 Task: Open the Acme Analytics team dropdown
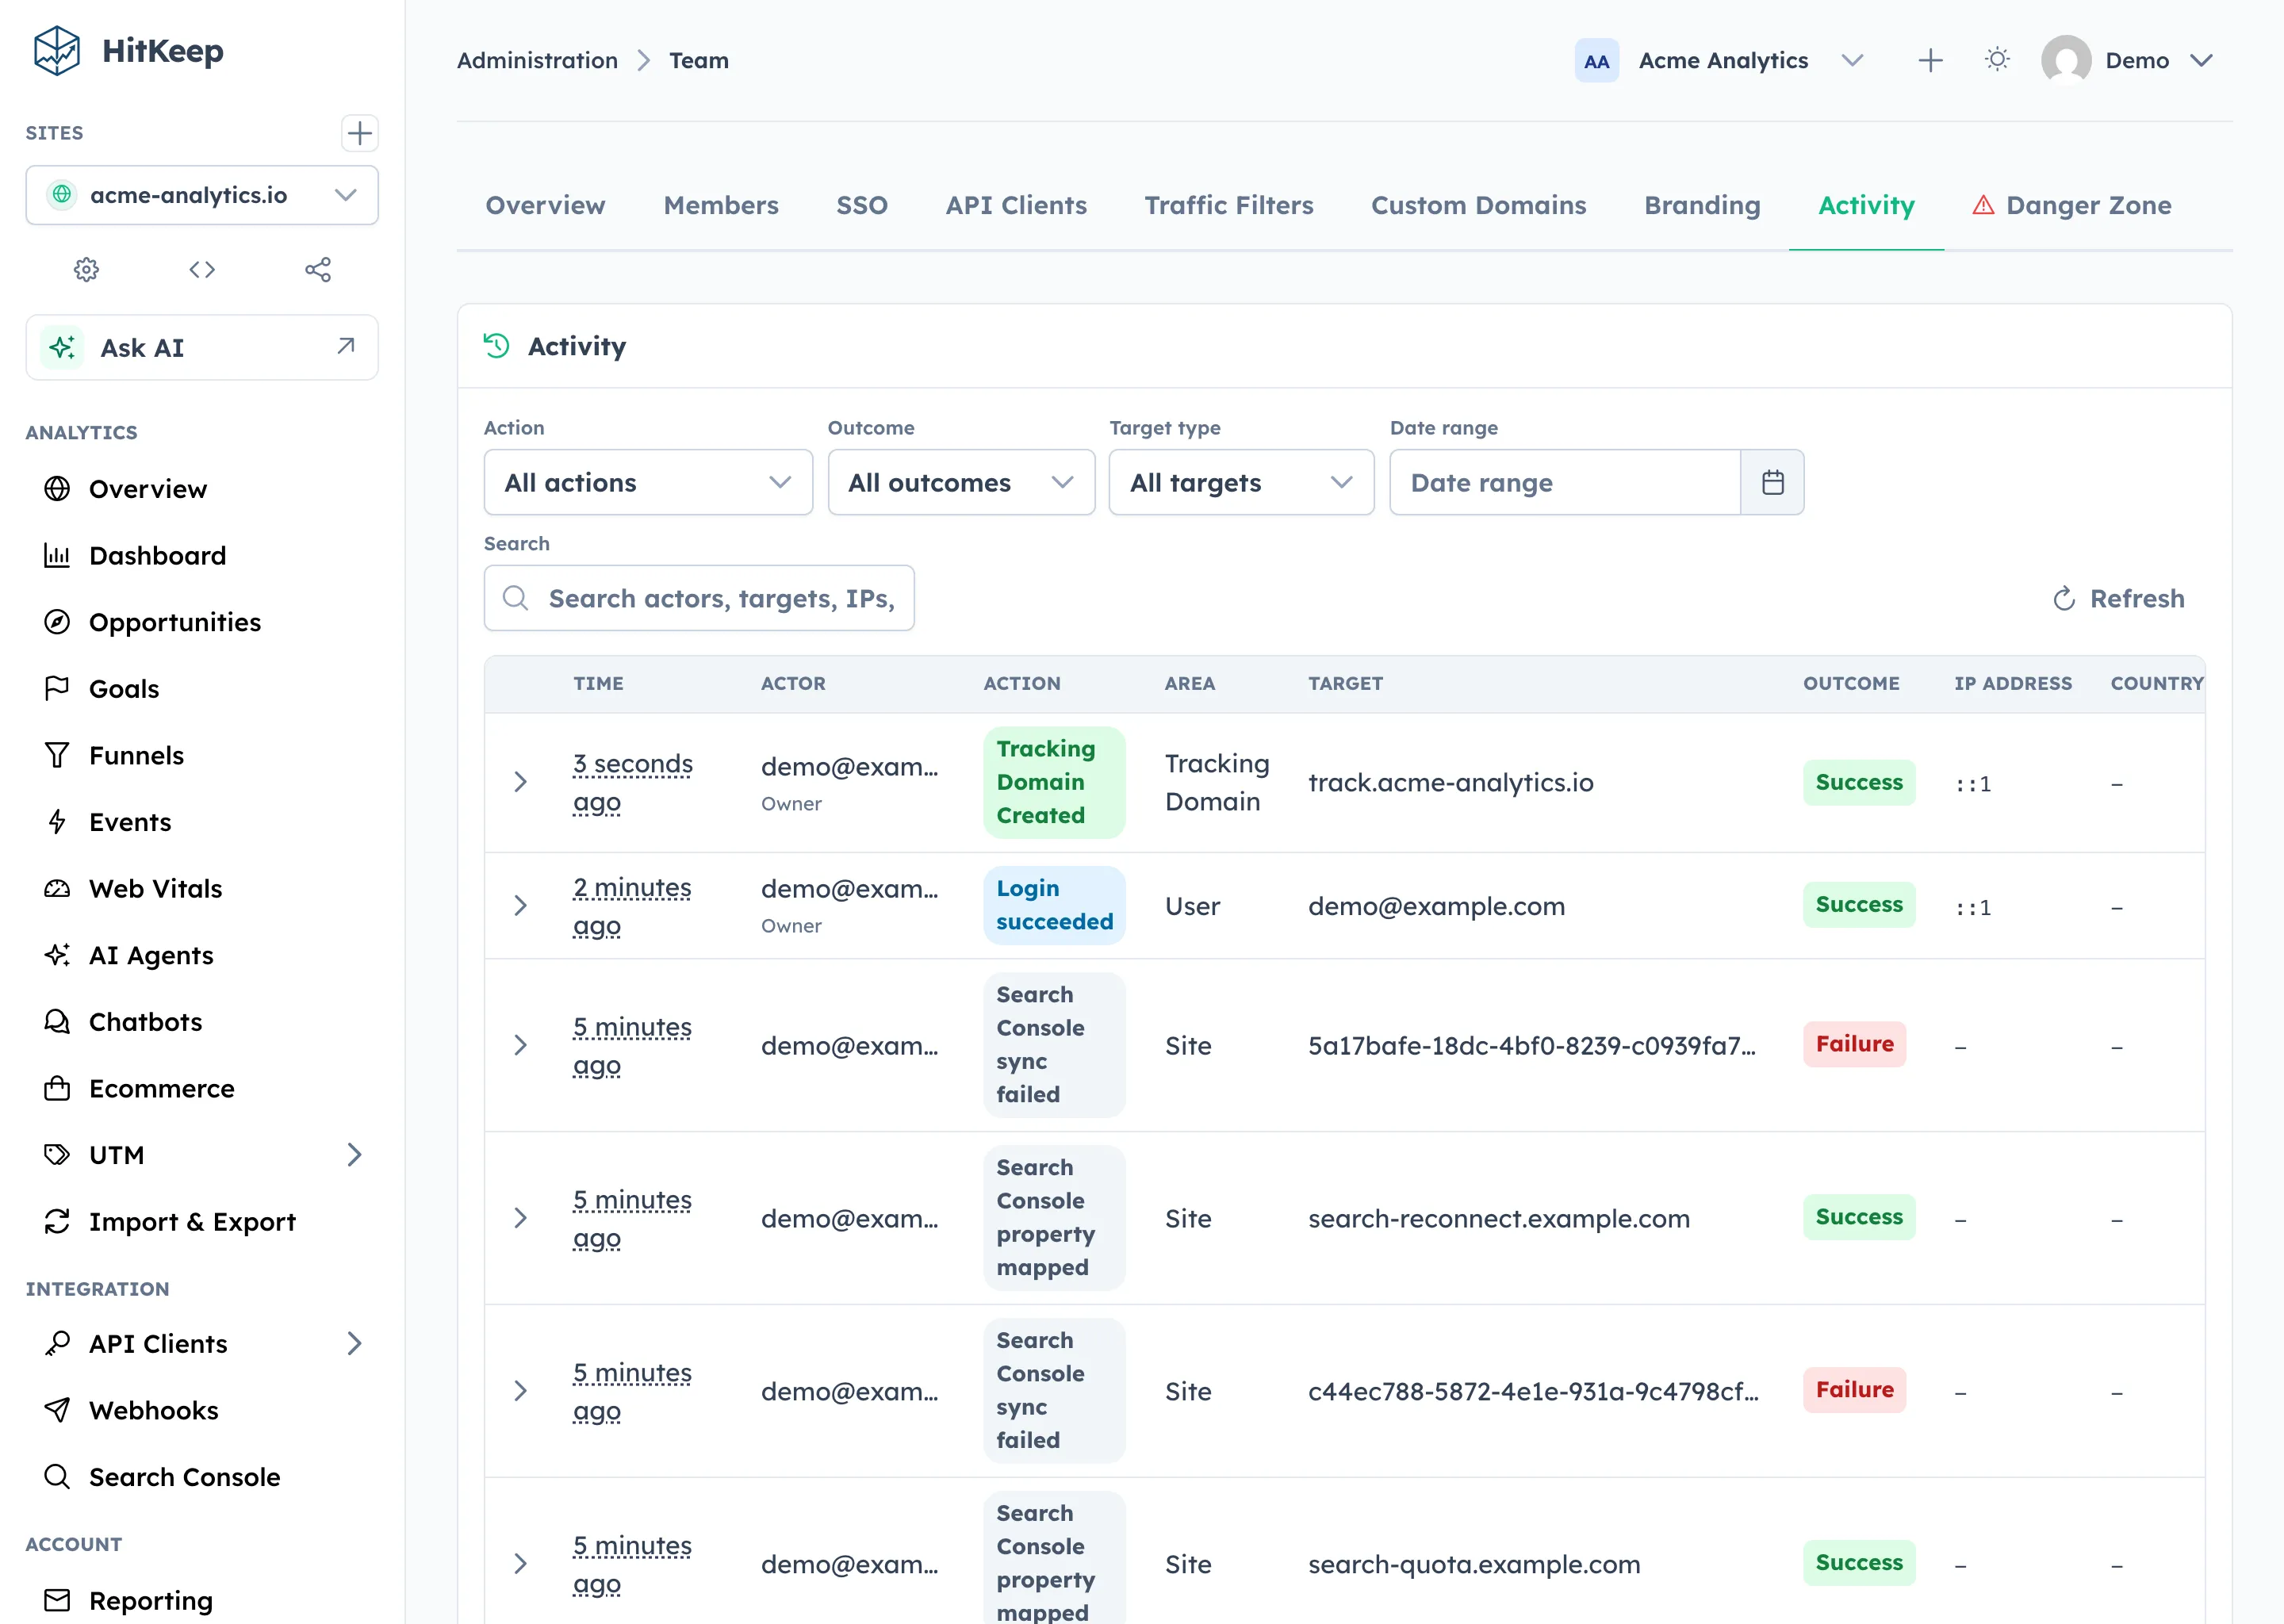[1719, 60]
